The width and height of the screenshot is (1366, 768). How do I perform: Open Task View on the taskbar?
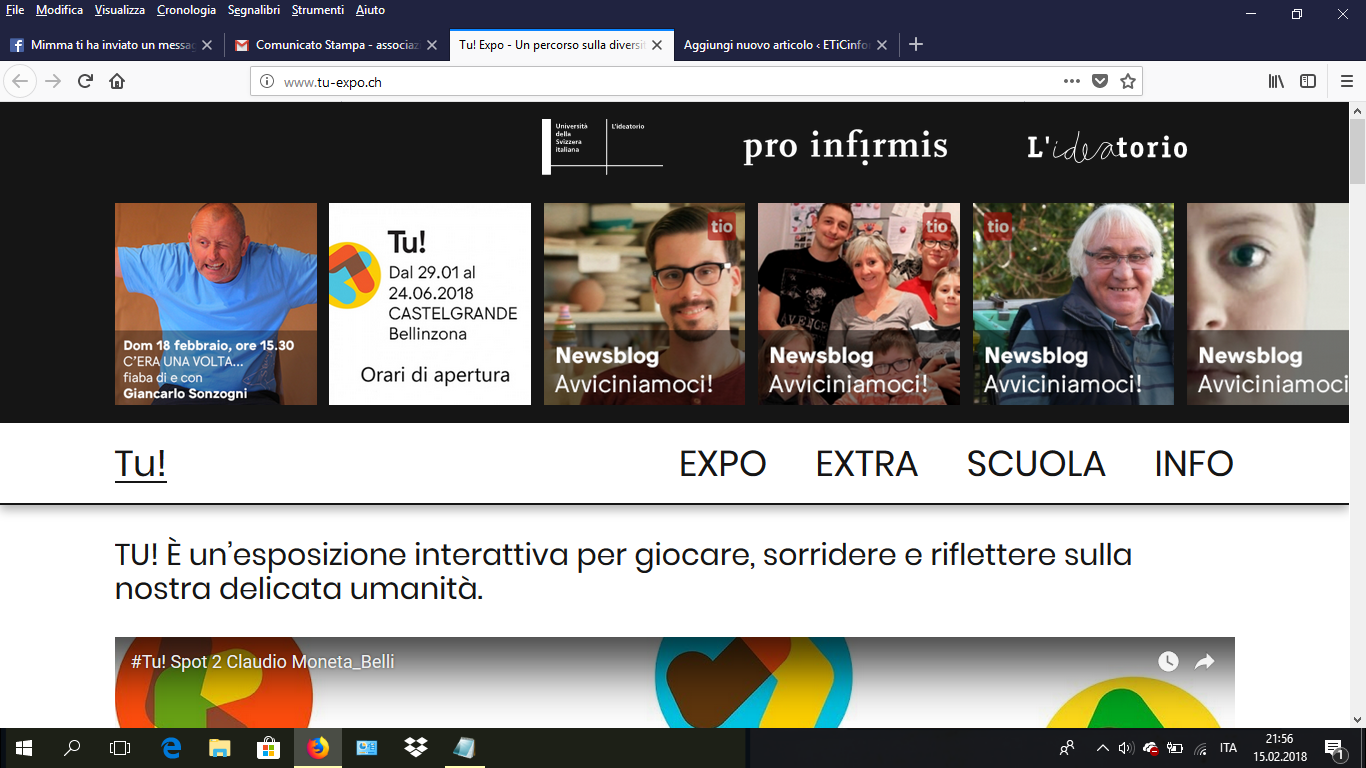pyautogui.click(x=120, y=748)
